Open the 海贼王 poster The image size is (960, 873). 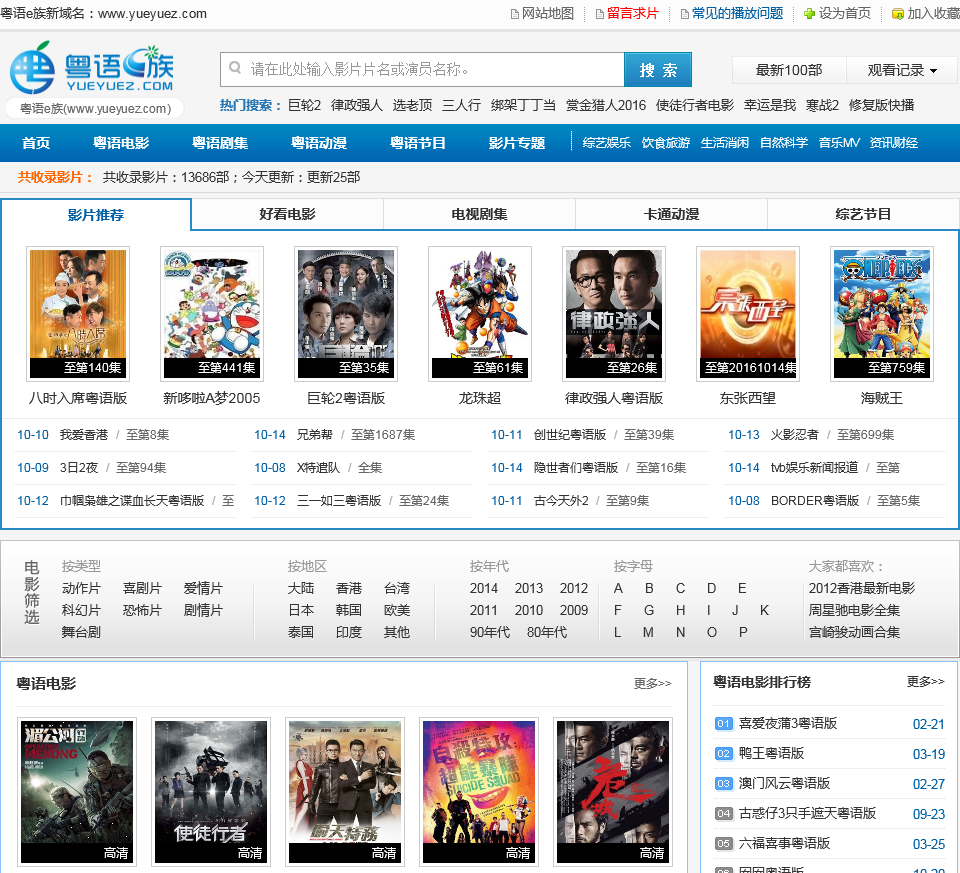(882, 314)
